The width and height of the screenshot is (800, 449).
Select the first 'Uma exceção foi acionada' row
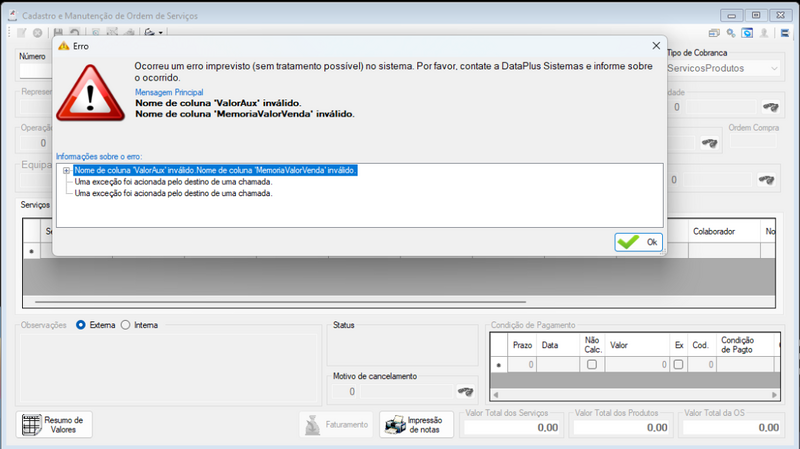click(x=173, y=182)
